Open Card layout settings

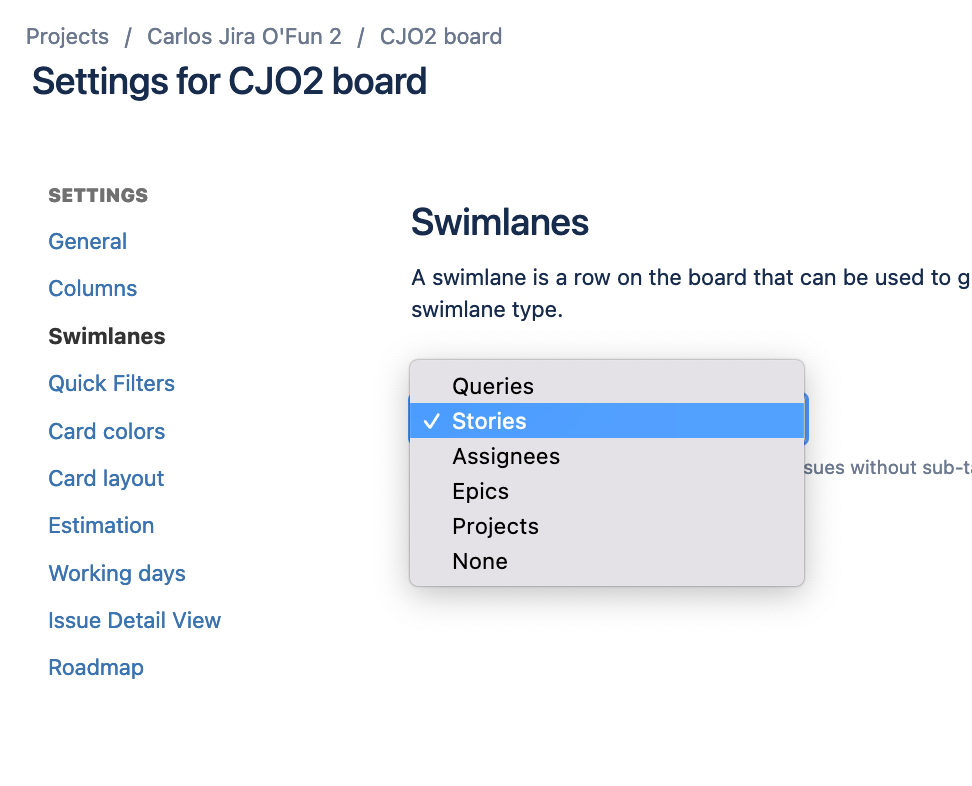click(106, 478)
